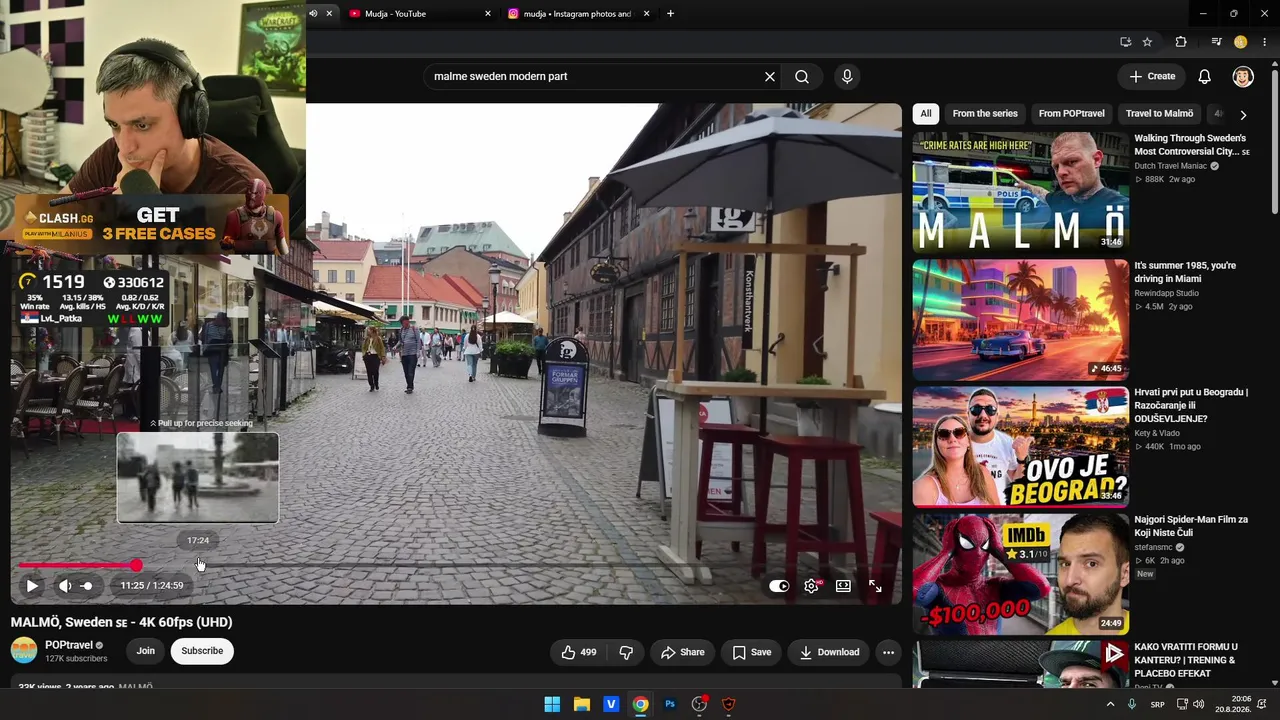Open the OVO JE BEOGRAD video thumbnail

click(x=1020, y=447)
